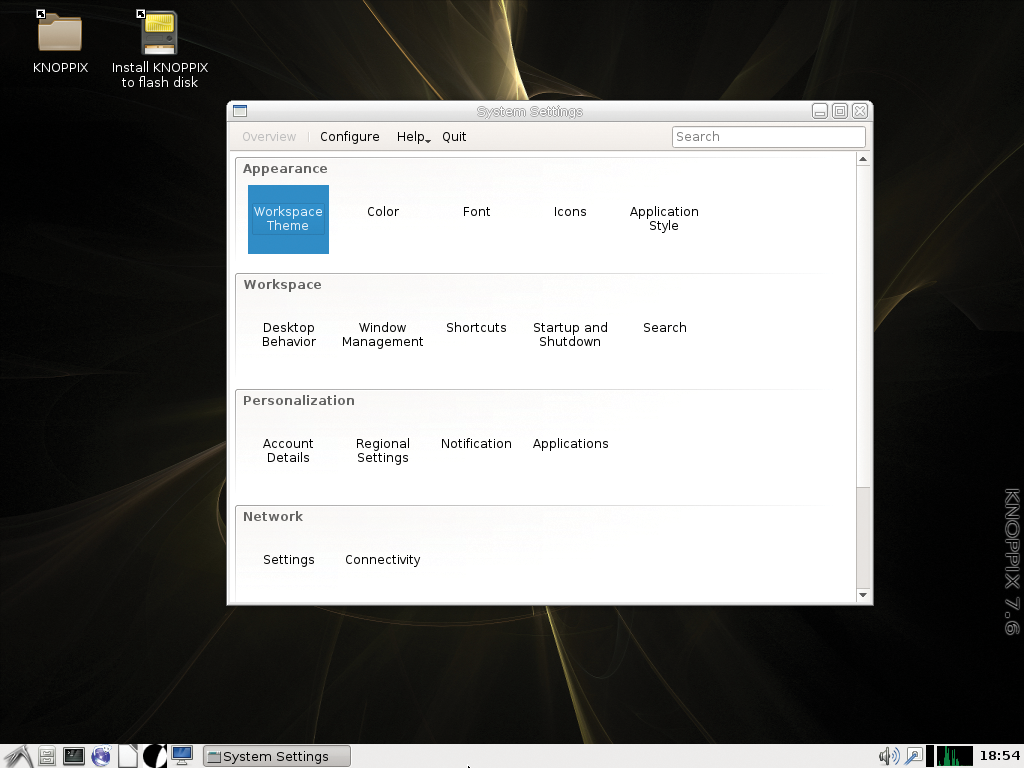Click the Search input field

(x=768, y=137)
